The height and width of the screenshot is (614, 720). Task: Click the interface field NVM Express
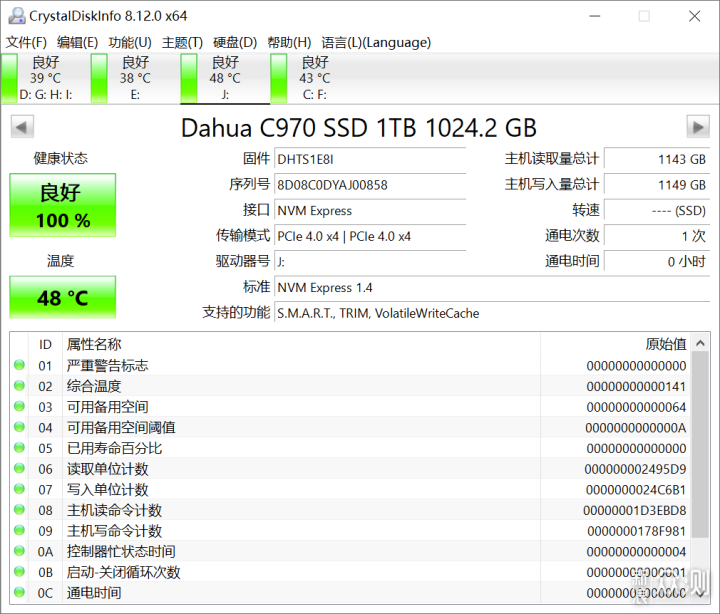(x=370, y=211)
